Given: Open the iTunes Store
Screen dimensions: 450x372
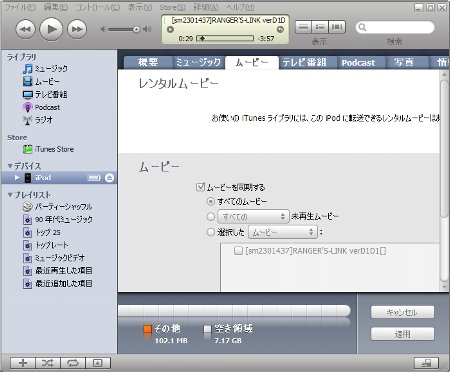Looking at the screenshot, I should point(48,149).
